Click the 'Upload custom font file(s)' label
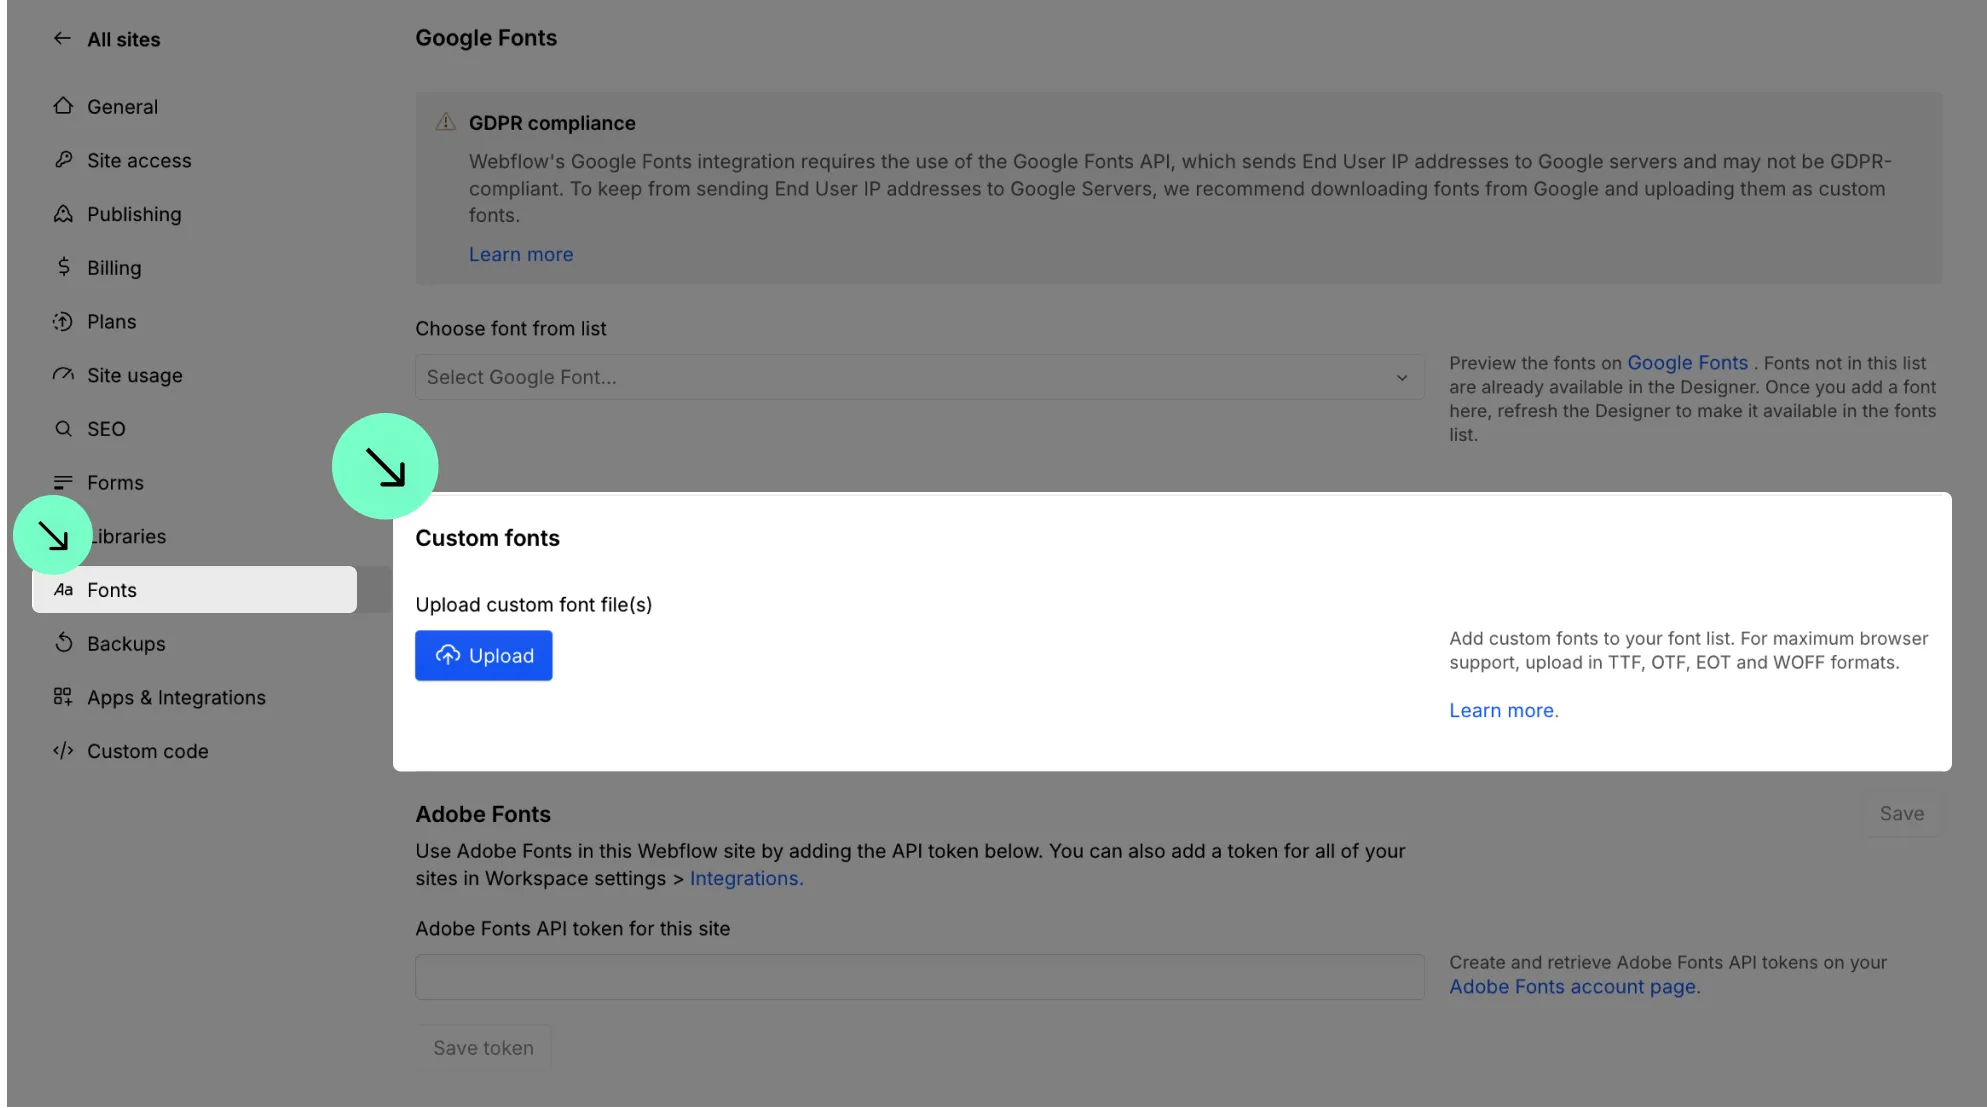 533,604
